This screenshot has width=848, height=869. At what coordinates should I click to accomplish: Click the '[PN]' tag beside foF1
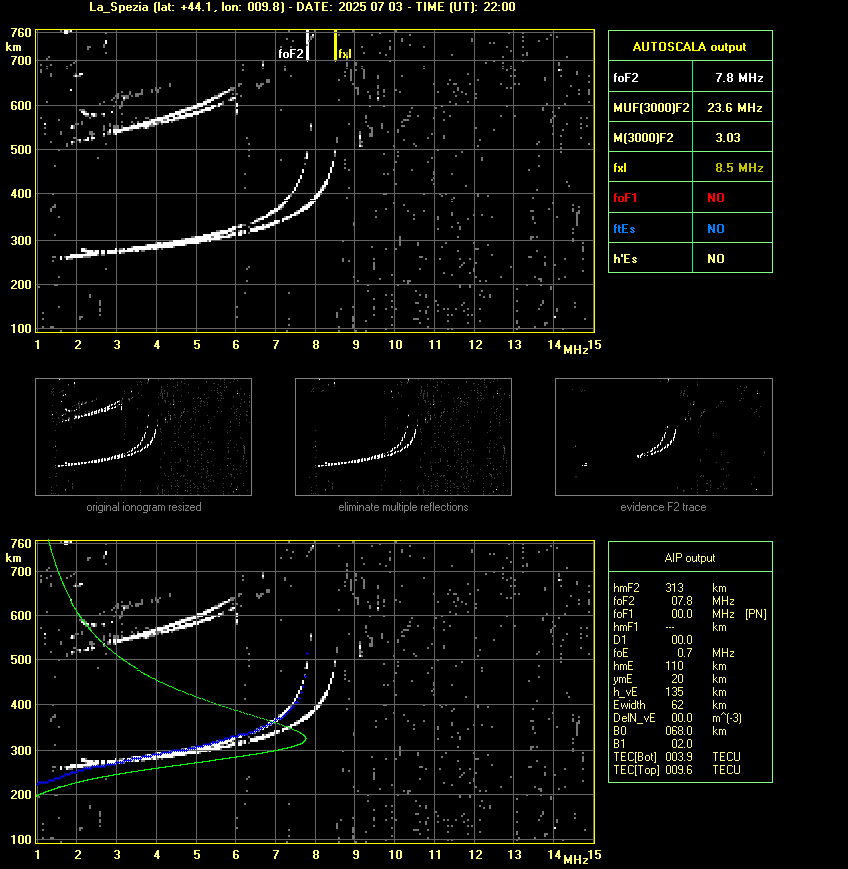click(x=755, y=614)
